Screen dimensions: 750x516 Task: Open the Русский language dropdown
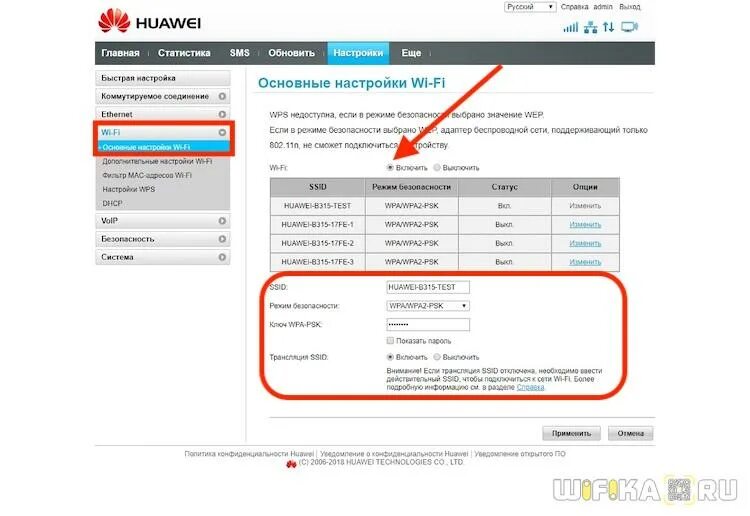pos(530,7)
